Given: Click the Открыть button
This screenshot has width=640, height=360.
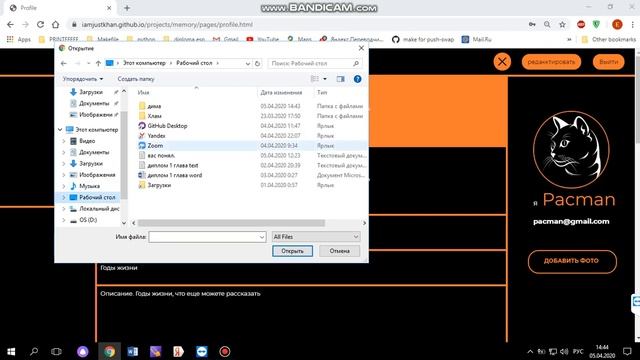Looking at the screenshot, I should [292, 251].
